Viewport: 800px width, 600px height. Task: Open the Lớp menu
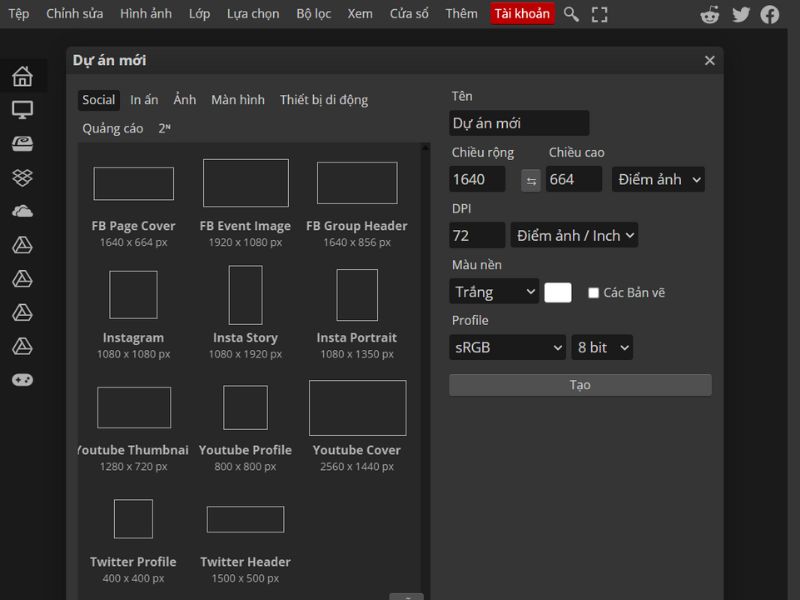tap(199, 14)
